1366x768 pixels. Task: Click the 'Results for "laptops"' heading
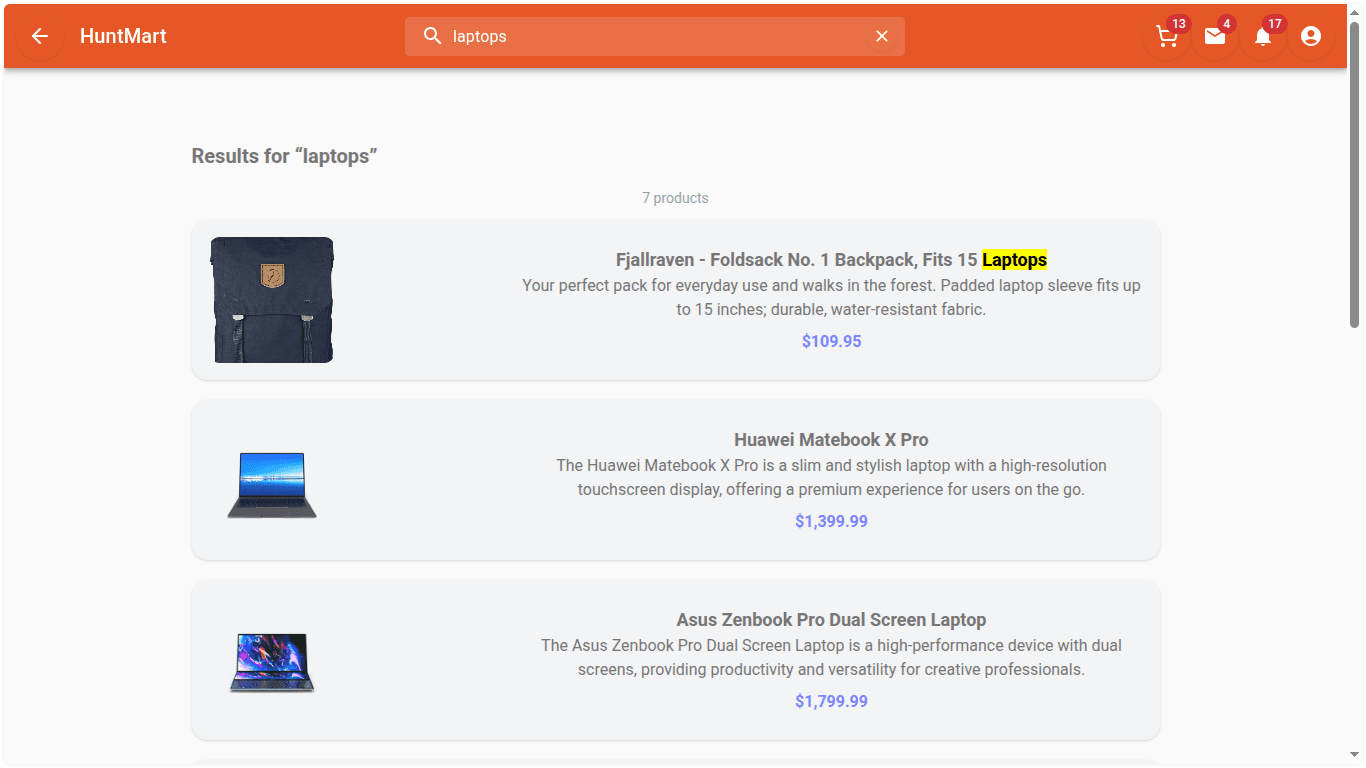click(x=284, y=156)
